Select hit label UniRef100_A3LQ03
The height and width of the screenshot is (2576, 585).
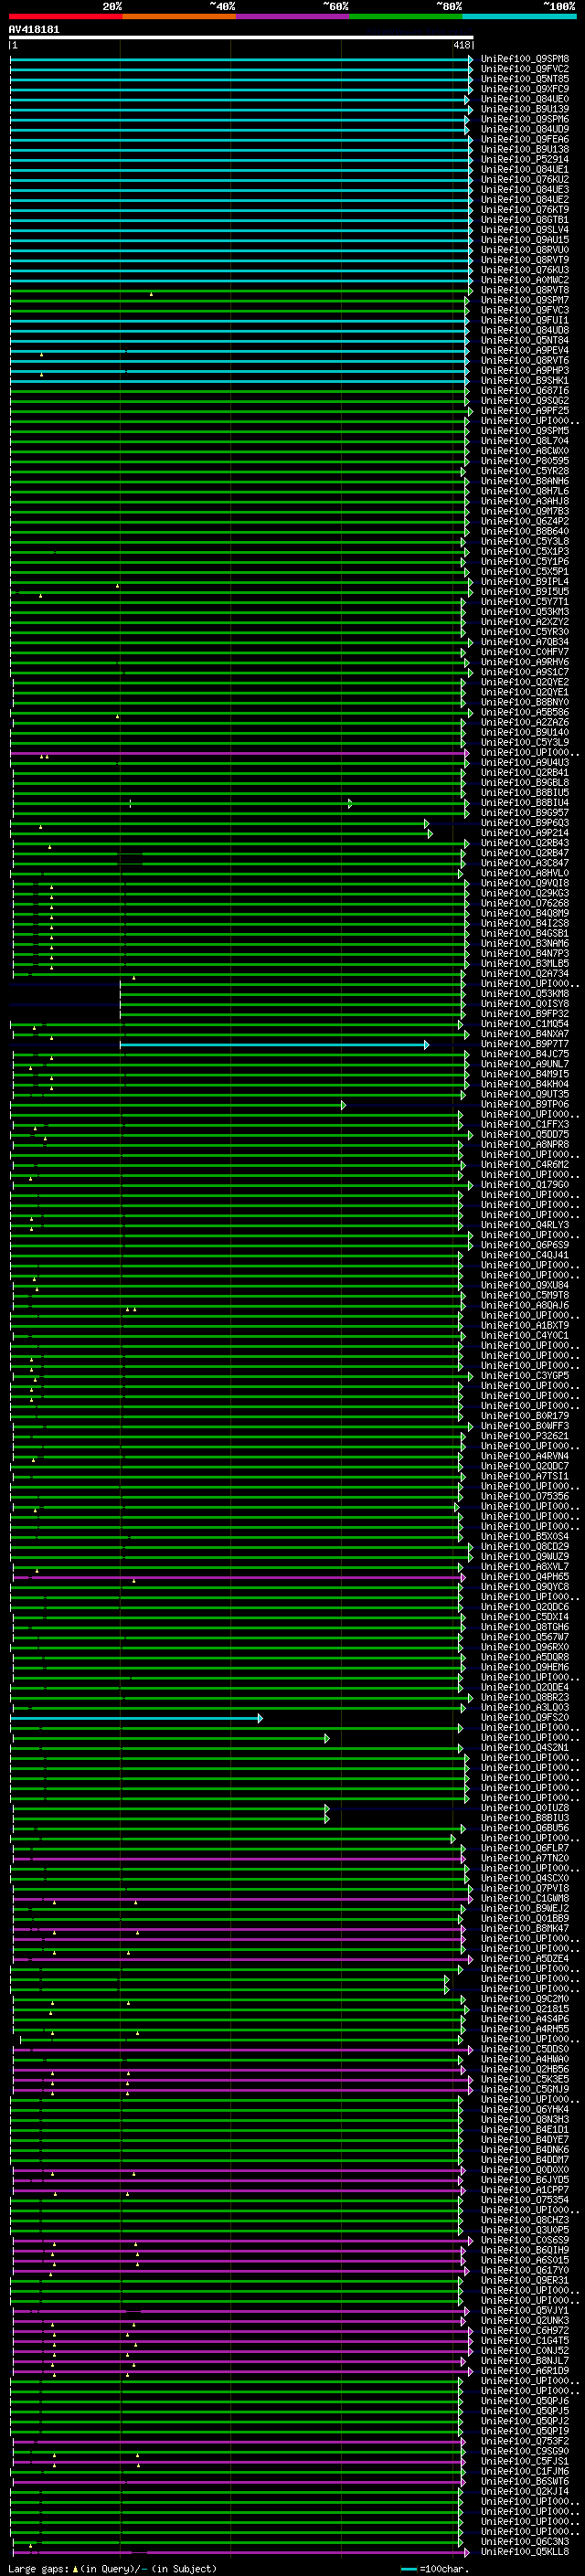click(x=525, y=1708)
